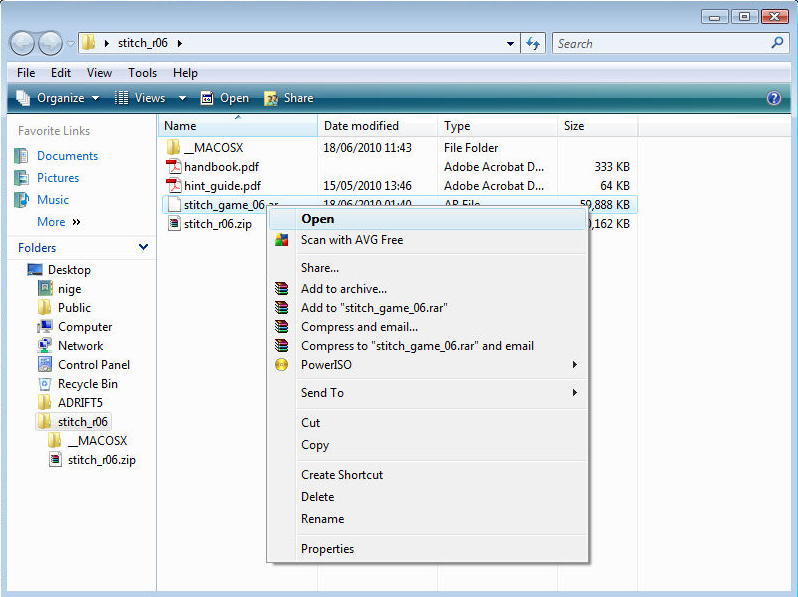Expand the PowerISO submenu
The image size is (798, 597).
coord(574,365)
